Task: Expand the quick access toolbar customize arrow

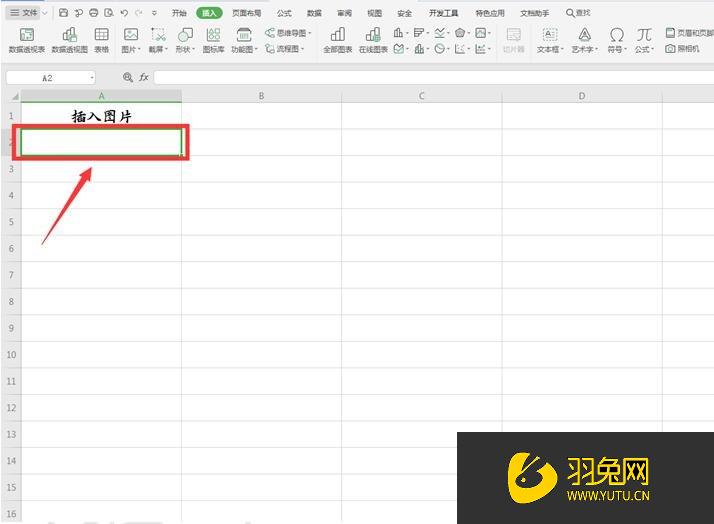Action: click(x=154, y=13)
